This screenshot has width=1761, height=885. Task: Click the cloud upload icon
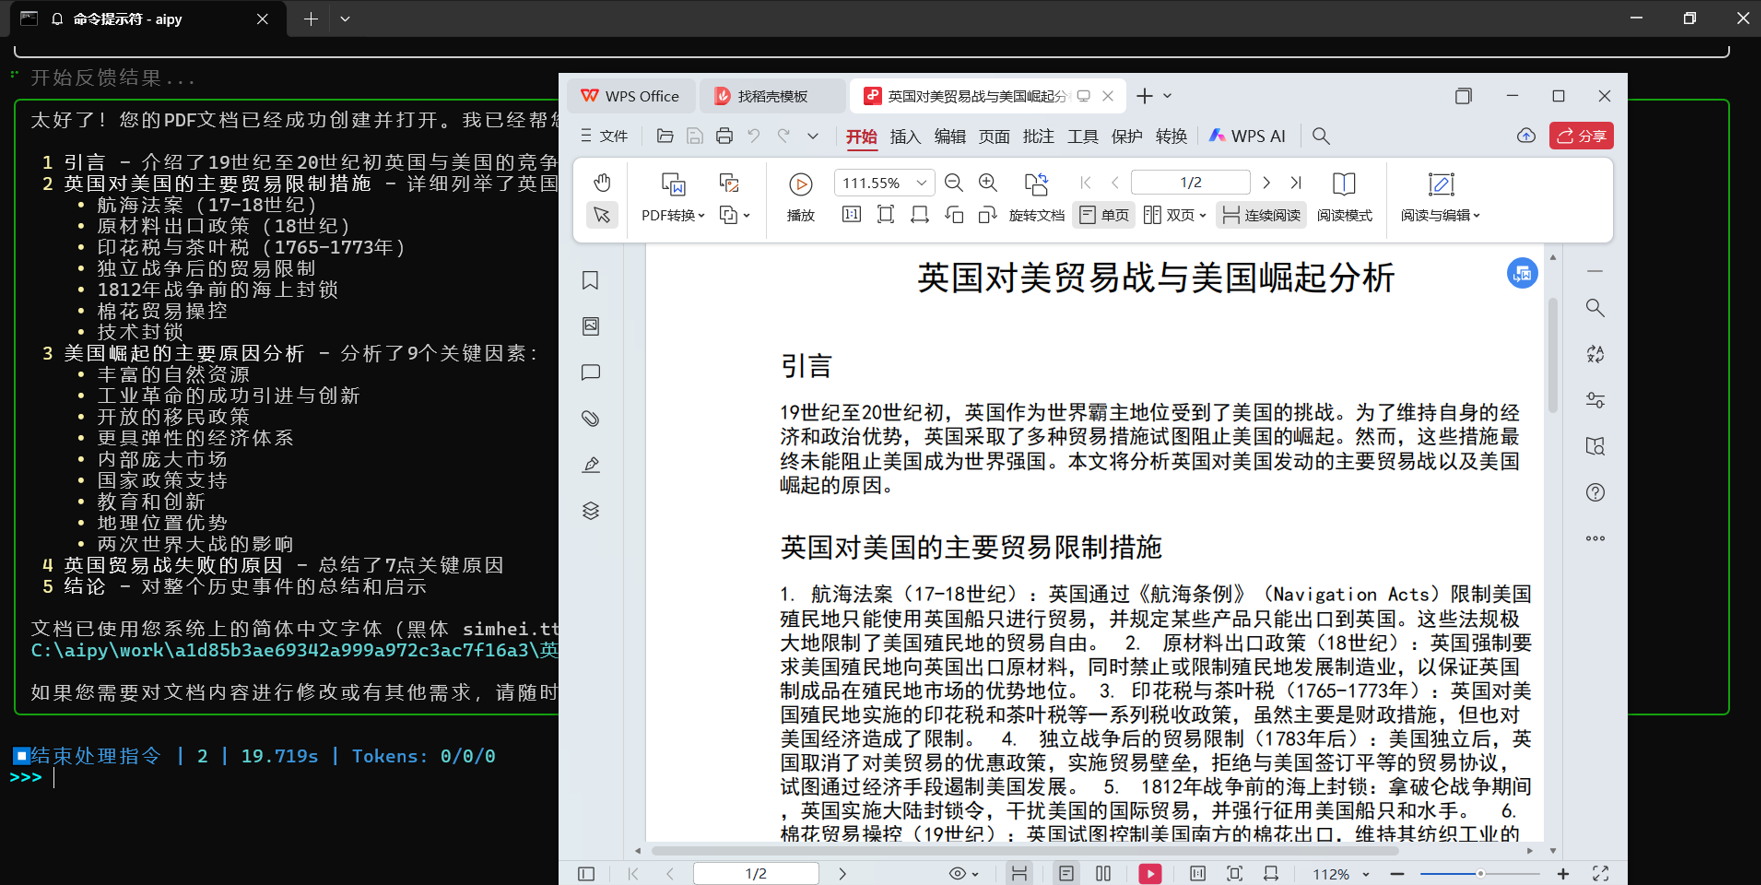click(1526, 136)
